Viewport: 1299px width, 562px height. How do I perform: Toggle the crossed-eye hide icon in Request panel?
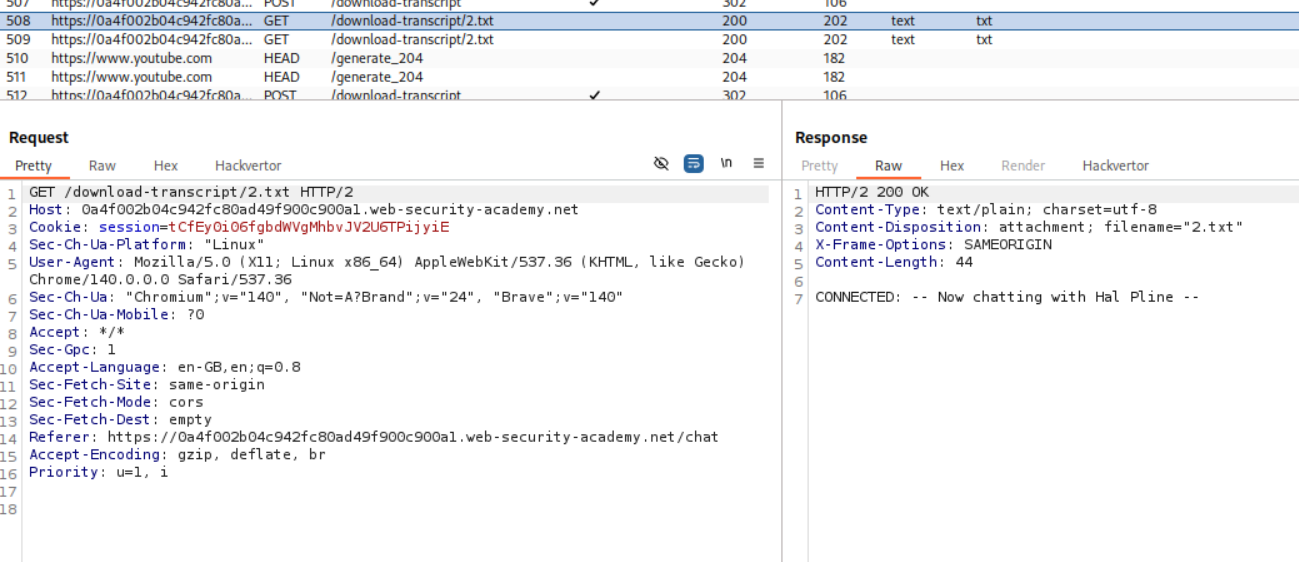pyautogui.click(x=661, y=164)
